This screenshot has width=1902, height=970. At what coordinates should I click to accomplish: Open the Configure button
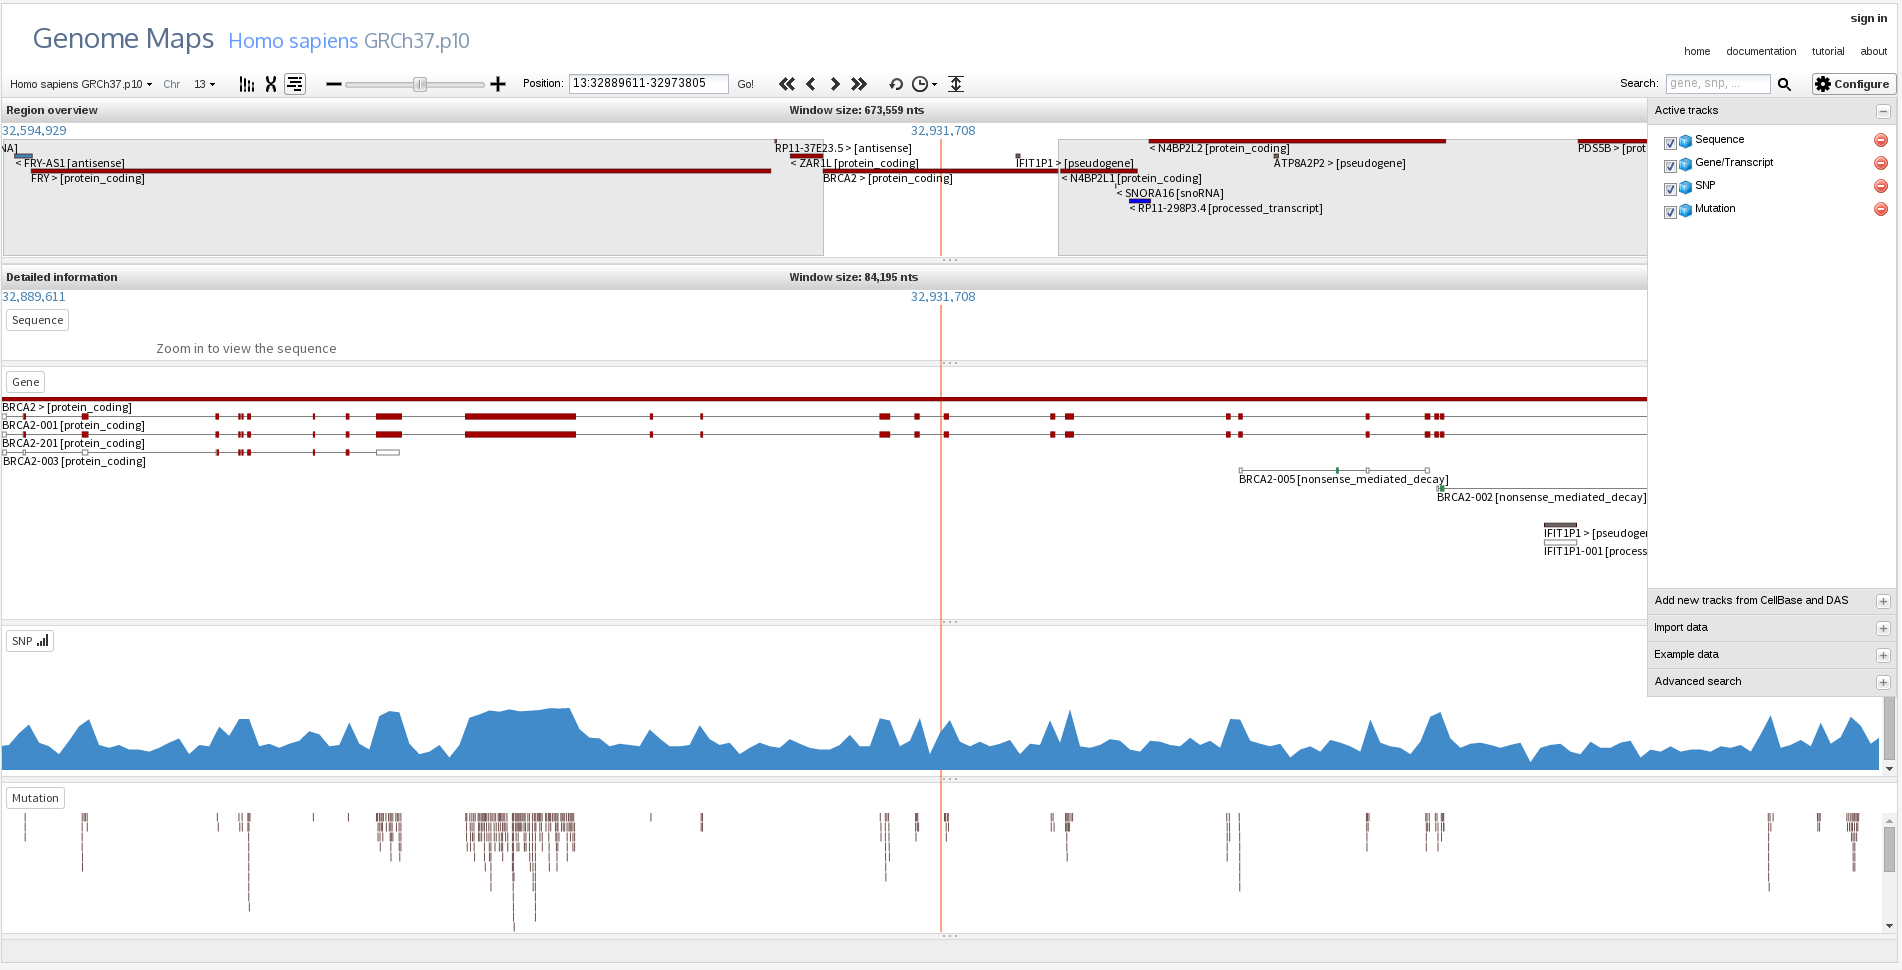pos(1853,84)
